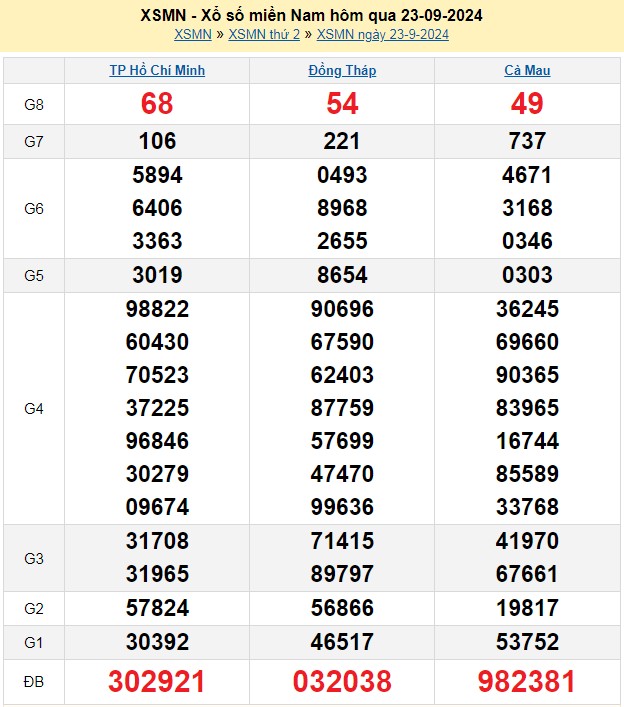
Task: Open the Cà Mau province link
Action: click(527, 71)
